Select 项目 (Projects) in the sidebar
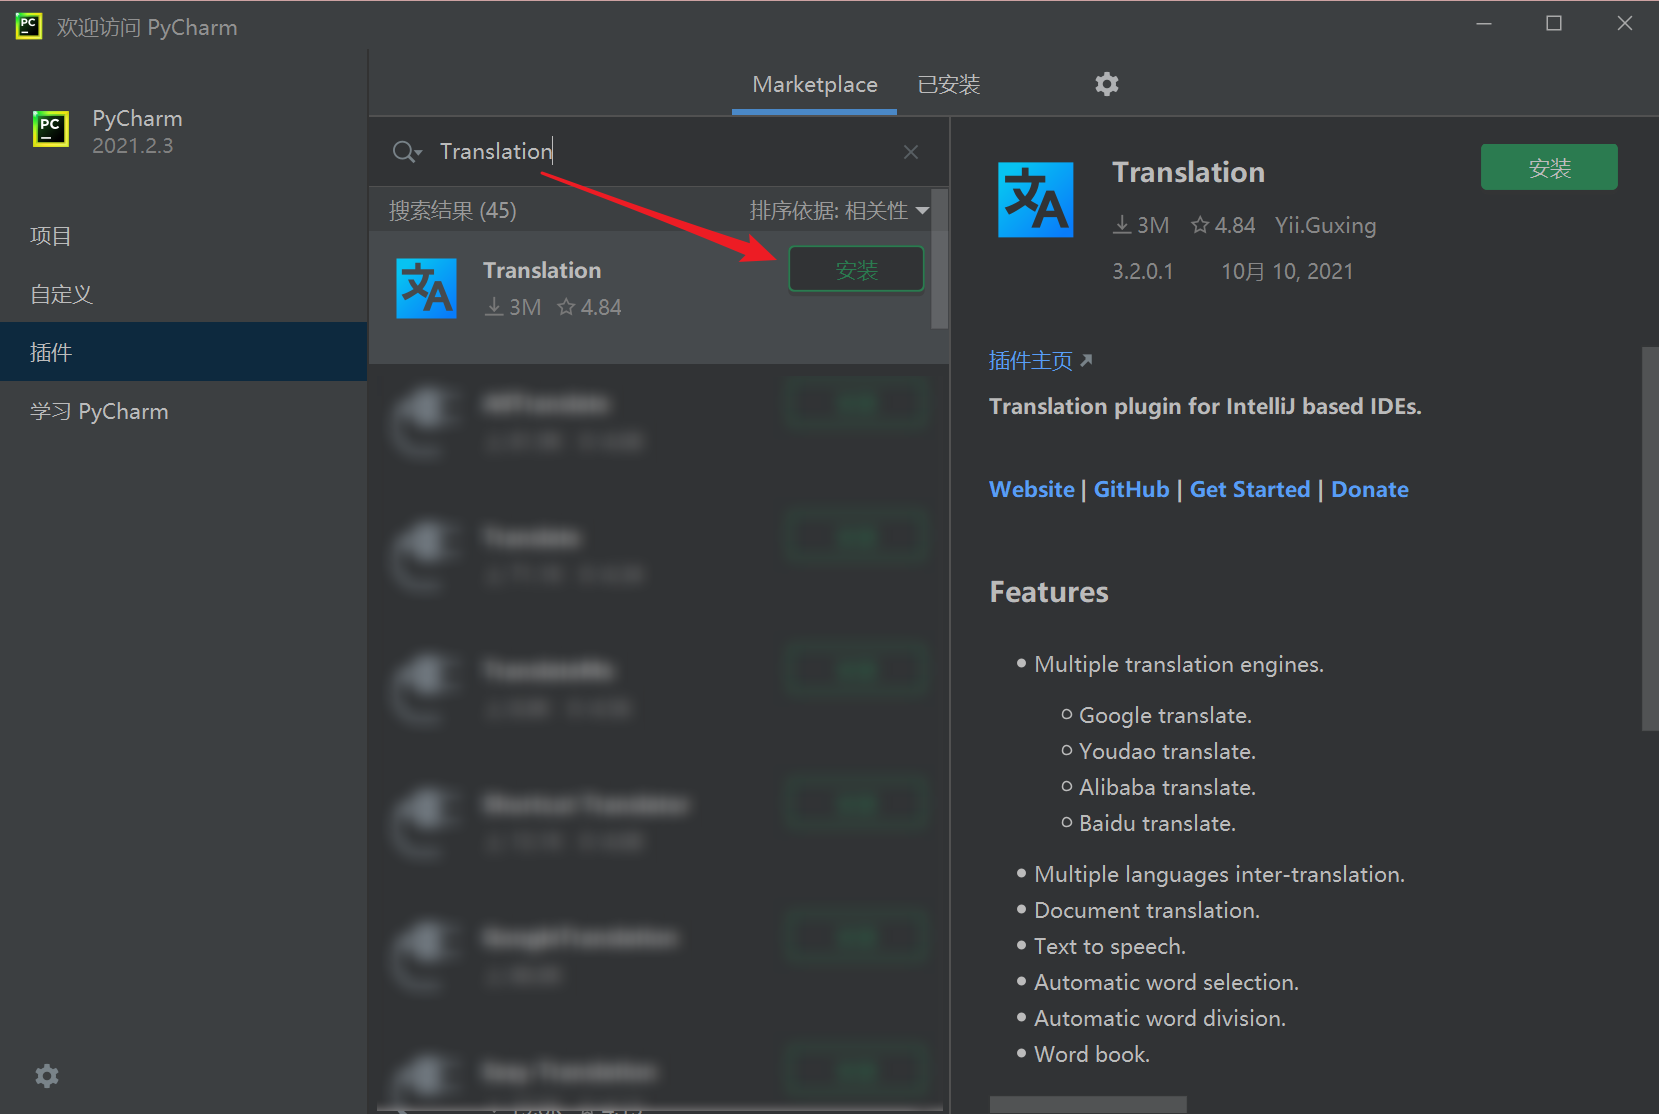1659x1114 pixels. [x=51, y=237]
